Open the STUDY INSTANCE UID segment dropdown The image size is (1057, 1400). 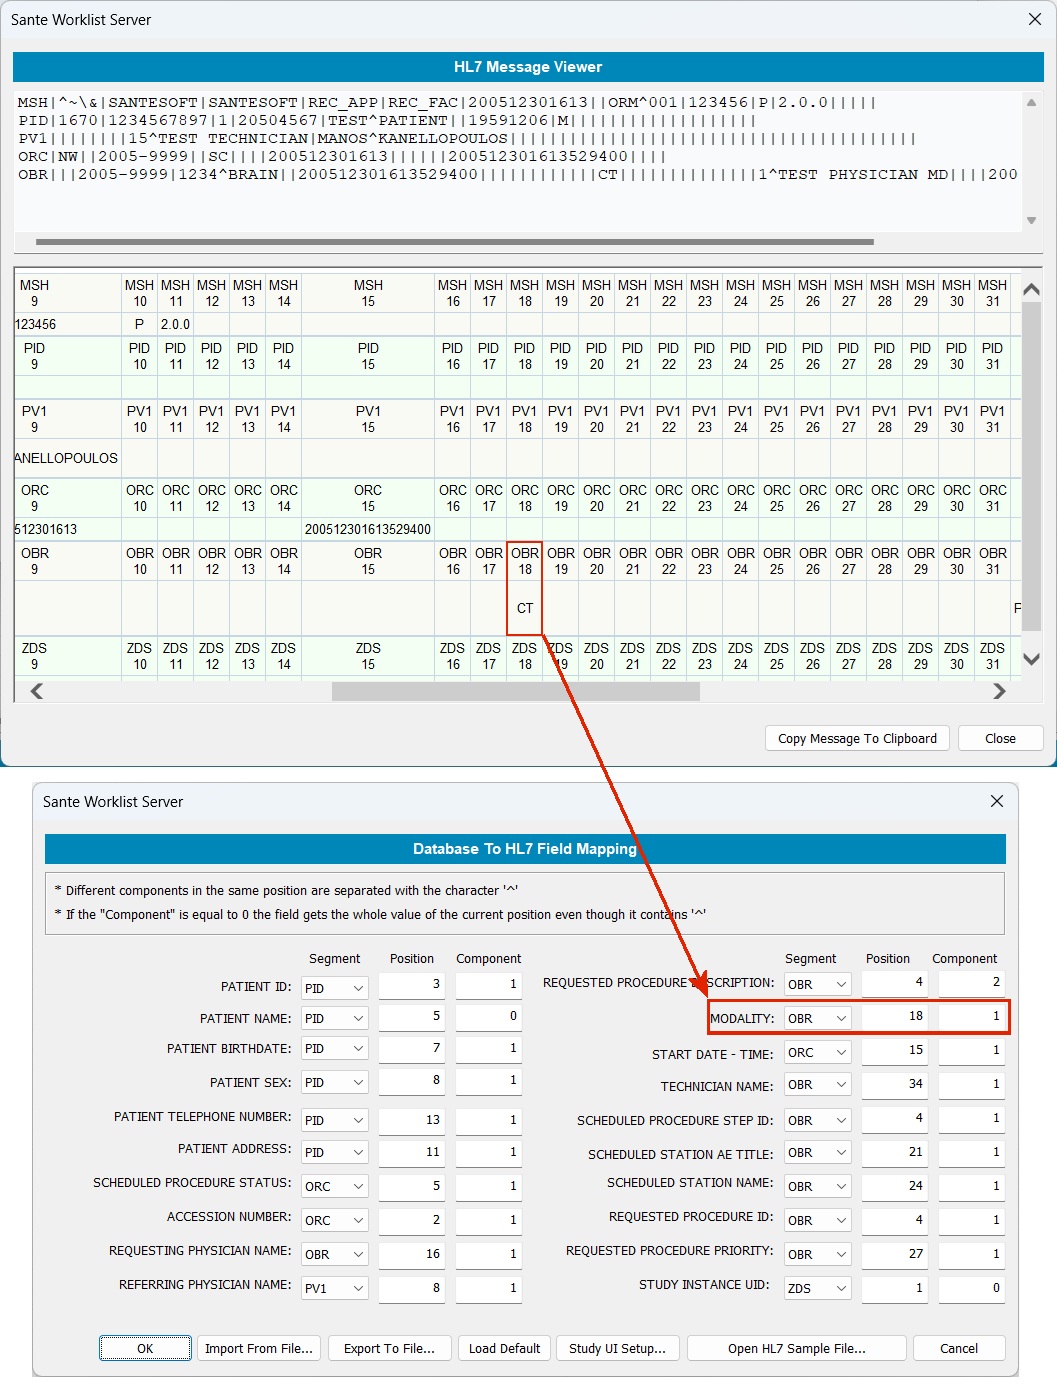point(817,1288)
